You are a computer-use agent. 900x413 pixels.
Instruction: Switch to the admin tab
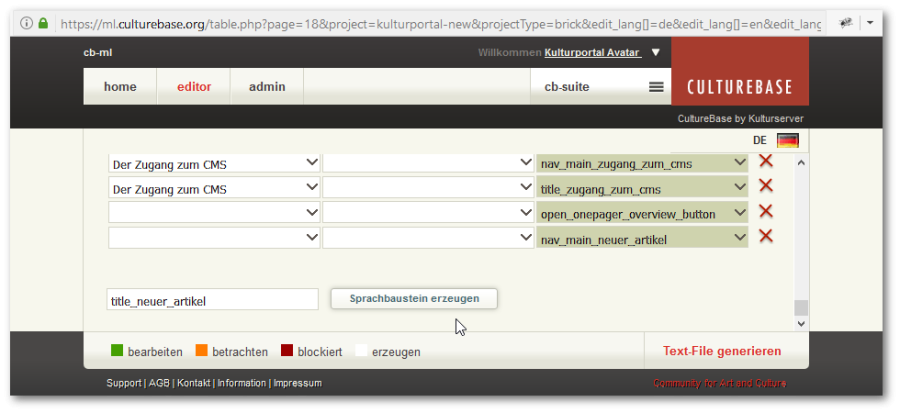(x=267, y=87)
